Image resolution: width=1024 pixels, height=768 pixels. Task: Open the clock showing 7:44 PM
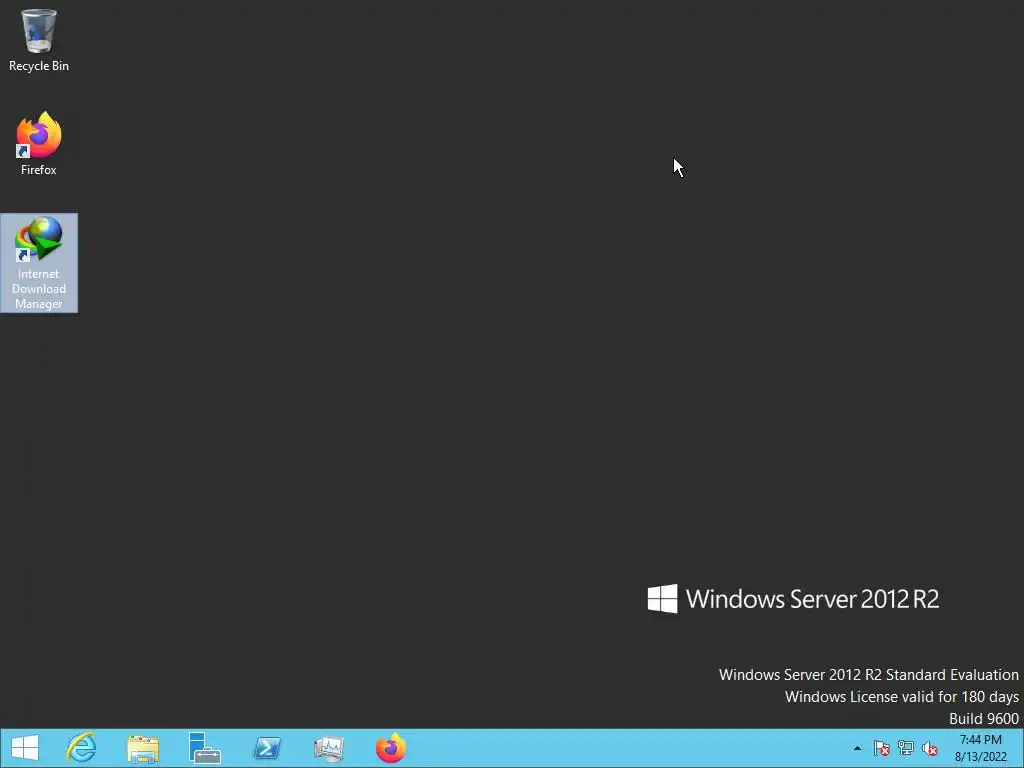980,748
